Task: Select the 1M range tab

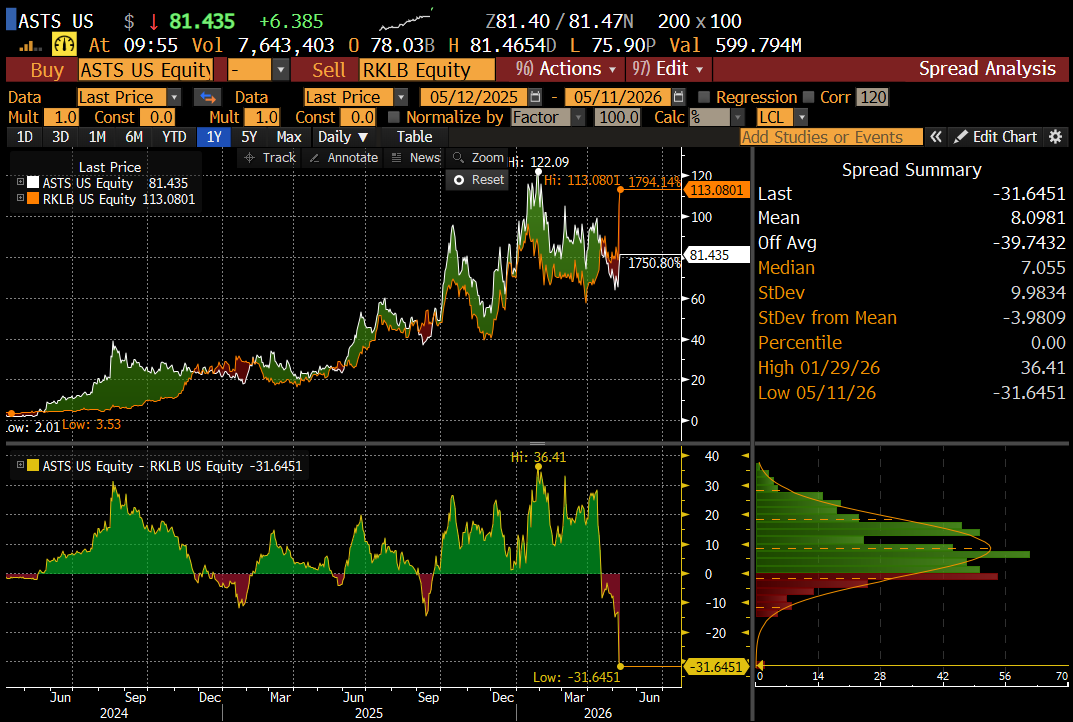Action: tap(97, 137)
